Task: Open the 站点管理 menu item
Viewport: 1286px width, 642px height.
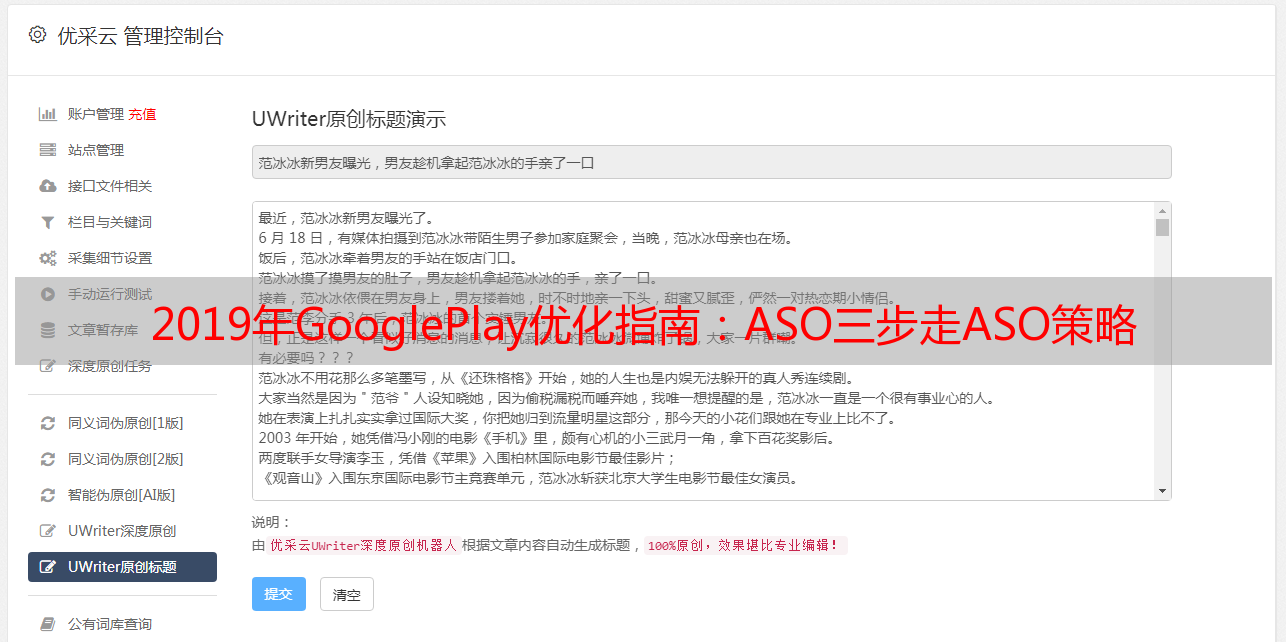Action: [x=96, y=150]
